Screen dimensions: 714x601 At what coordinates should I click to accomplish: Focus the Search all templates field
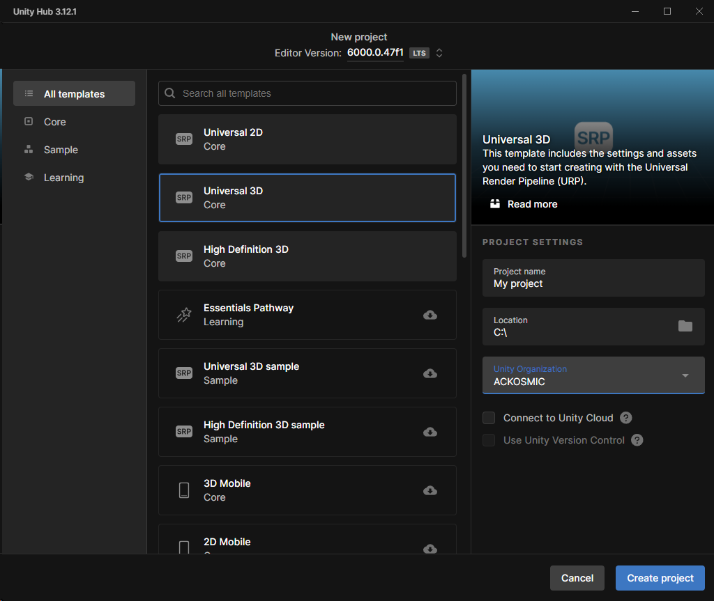[x=307, y=93]
